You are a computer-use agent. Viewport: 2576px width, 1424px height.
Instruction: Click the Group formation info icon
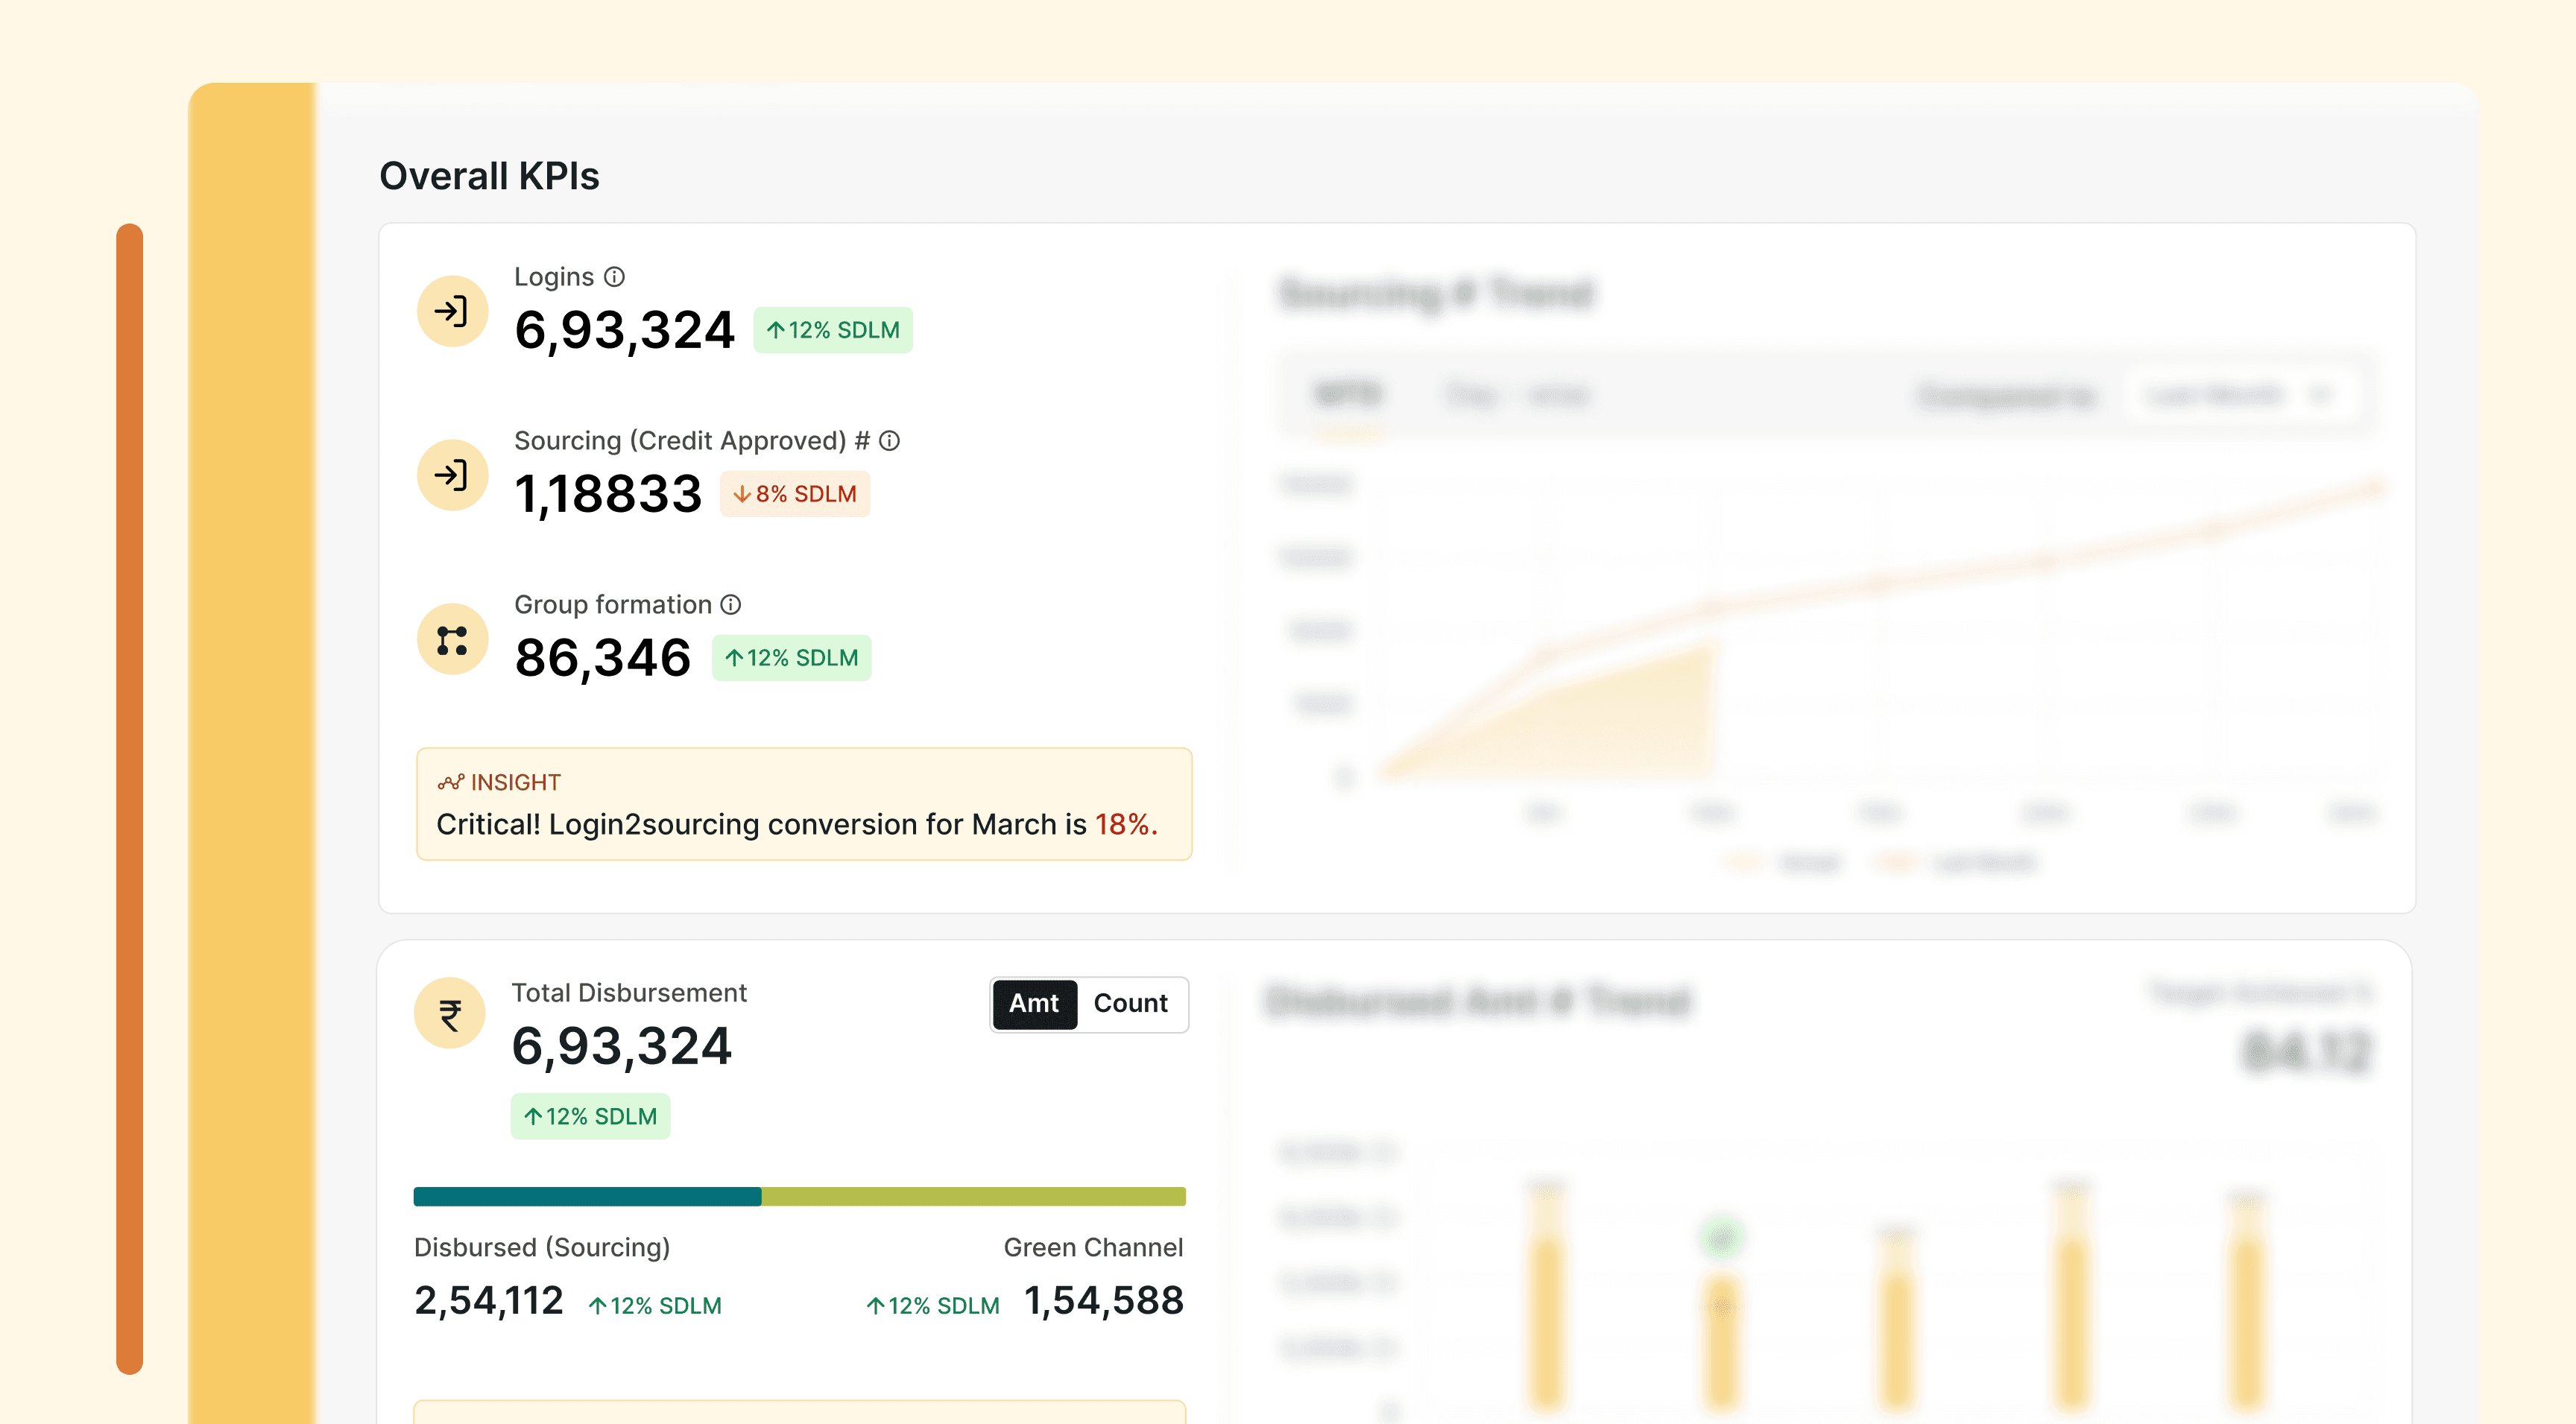(x=731, y=605)
